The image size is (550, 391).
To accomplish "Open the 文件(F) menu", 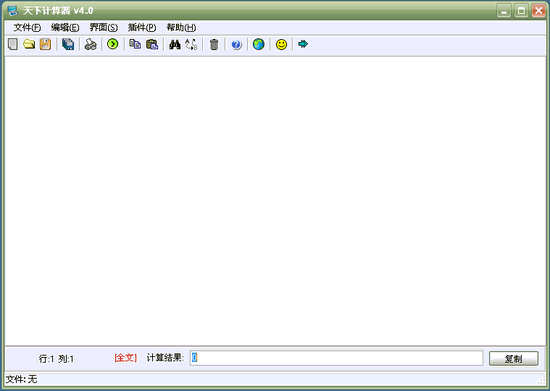I will click(27, 27).
